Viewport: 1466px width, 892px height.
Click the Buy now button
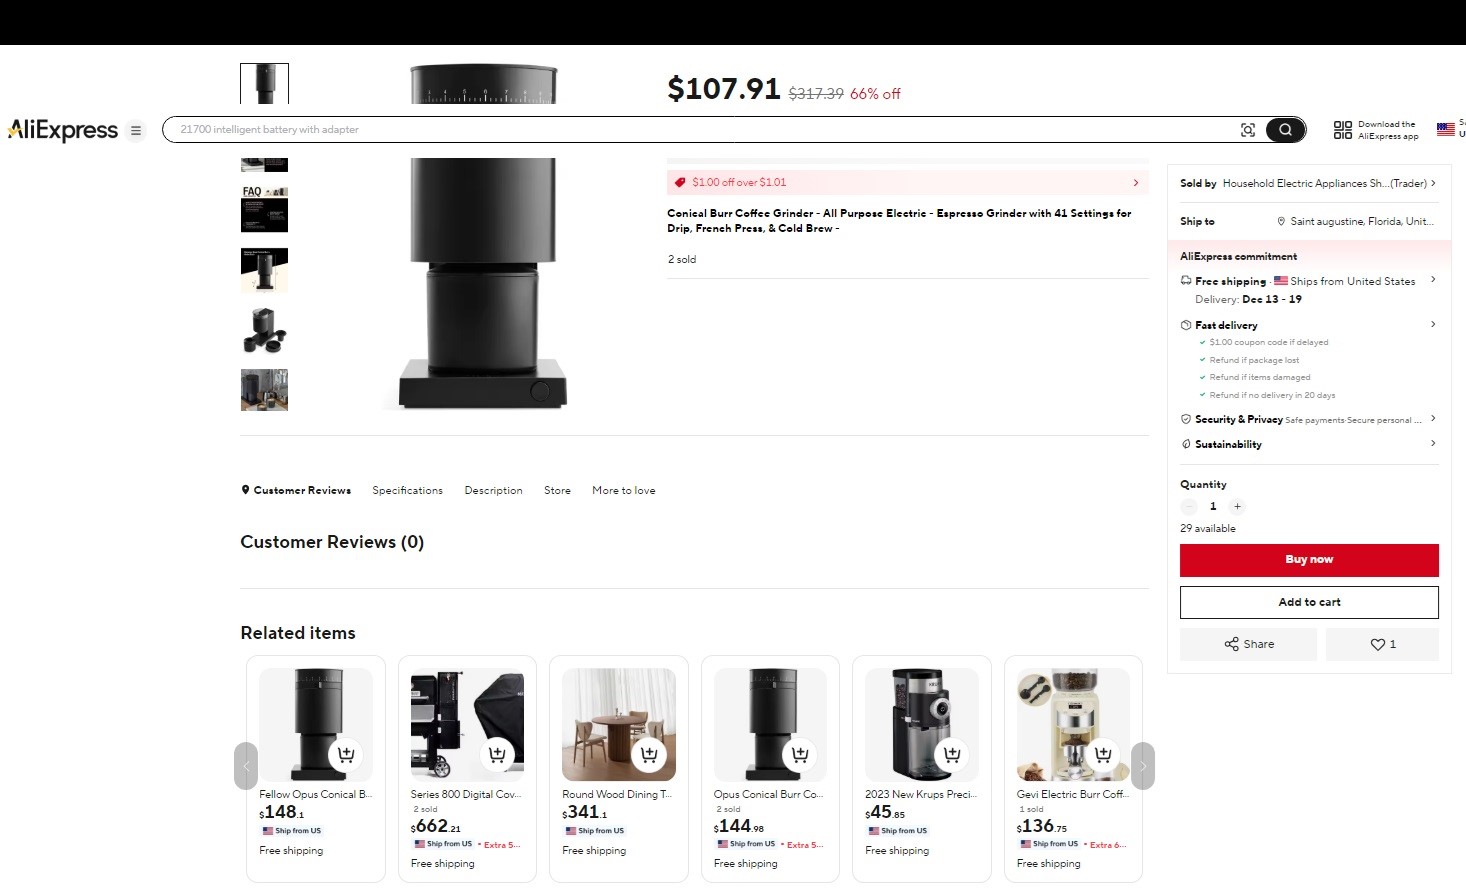(1309, 560)
